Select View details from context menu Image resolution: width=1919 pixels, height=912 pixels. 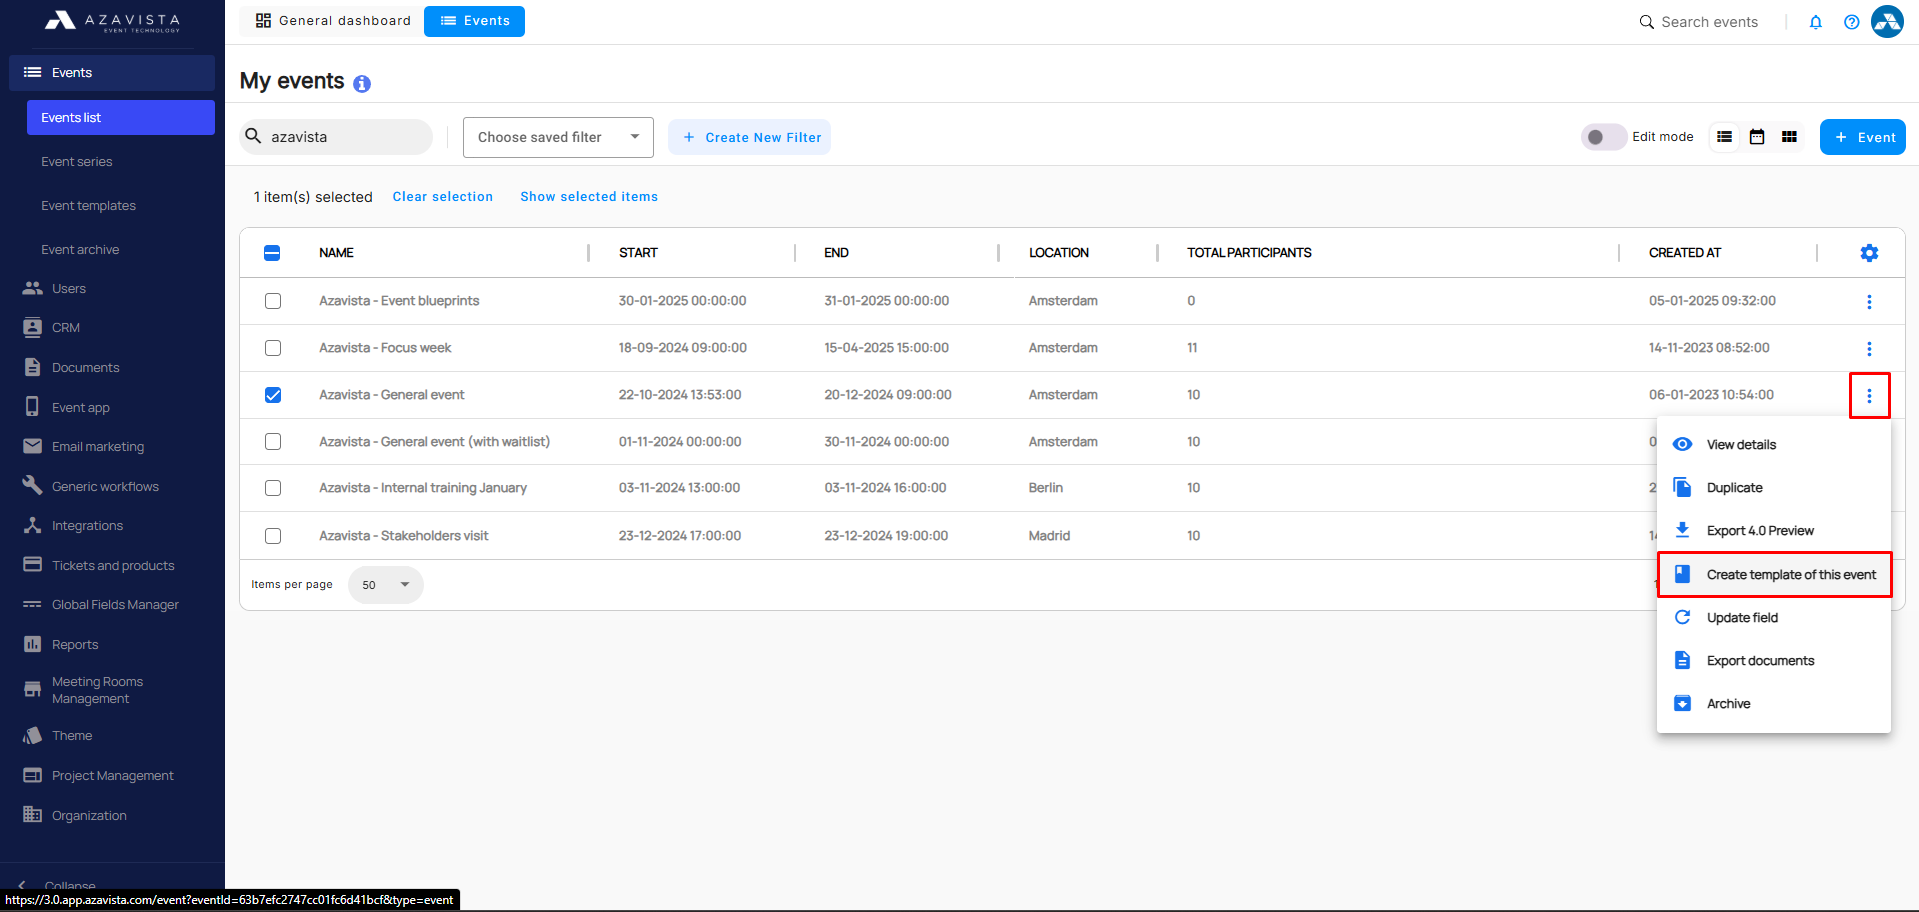(x=1774, y=445)
